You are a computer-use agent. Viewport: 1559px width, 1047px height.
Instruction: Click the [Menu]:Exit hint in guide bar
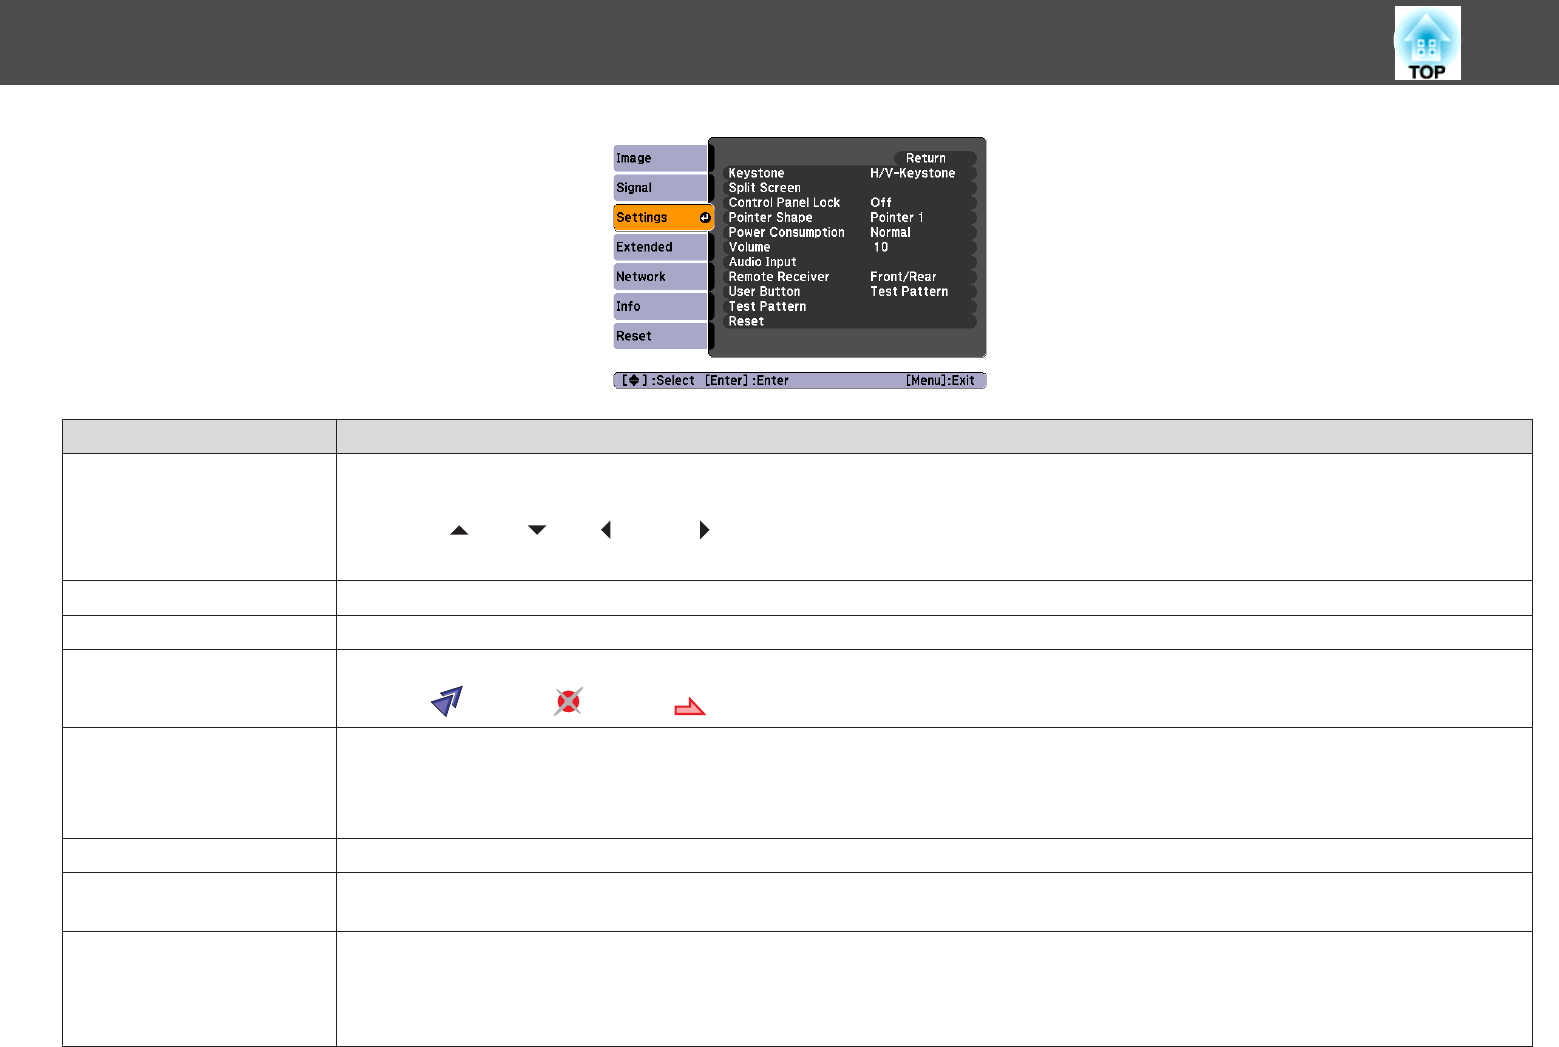[940, 380]
